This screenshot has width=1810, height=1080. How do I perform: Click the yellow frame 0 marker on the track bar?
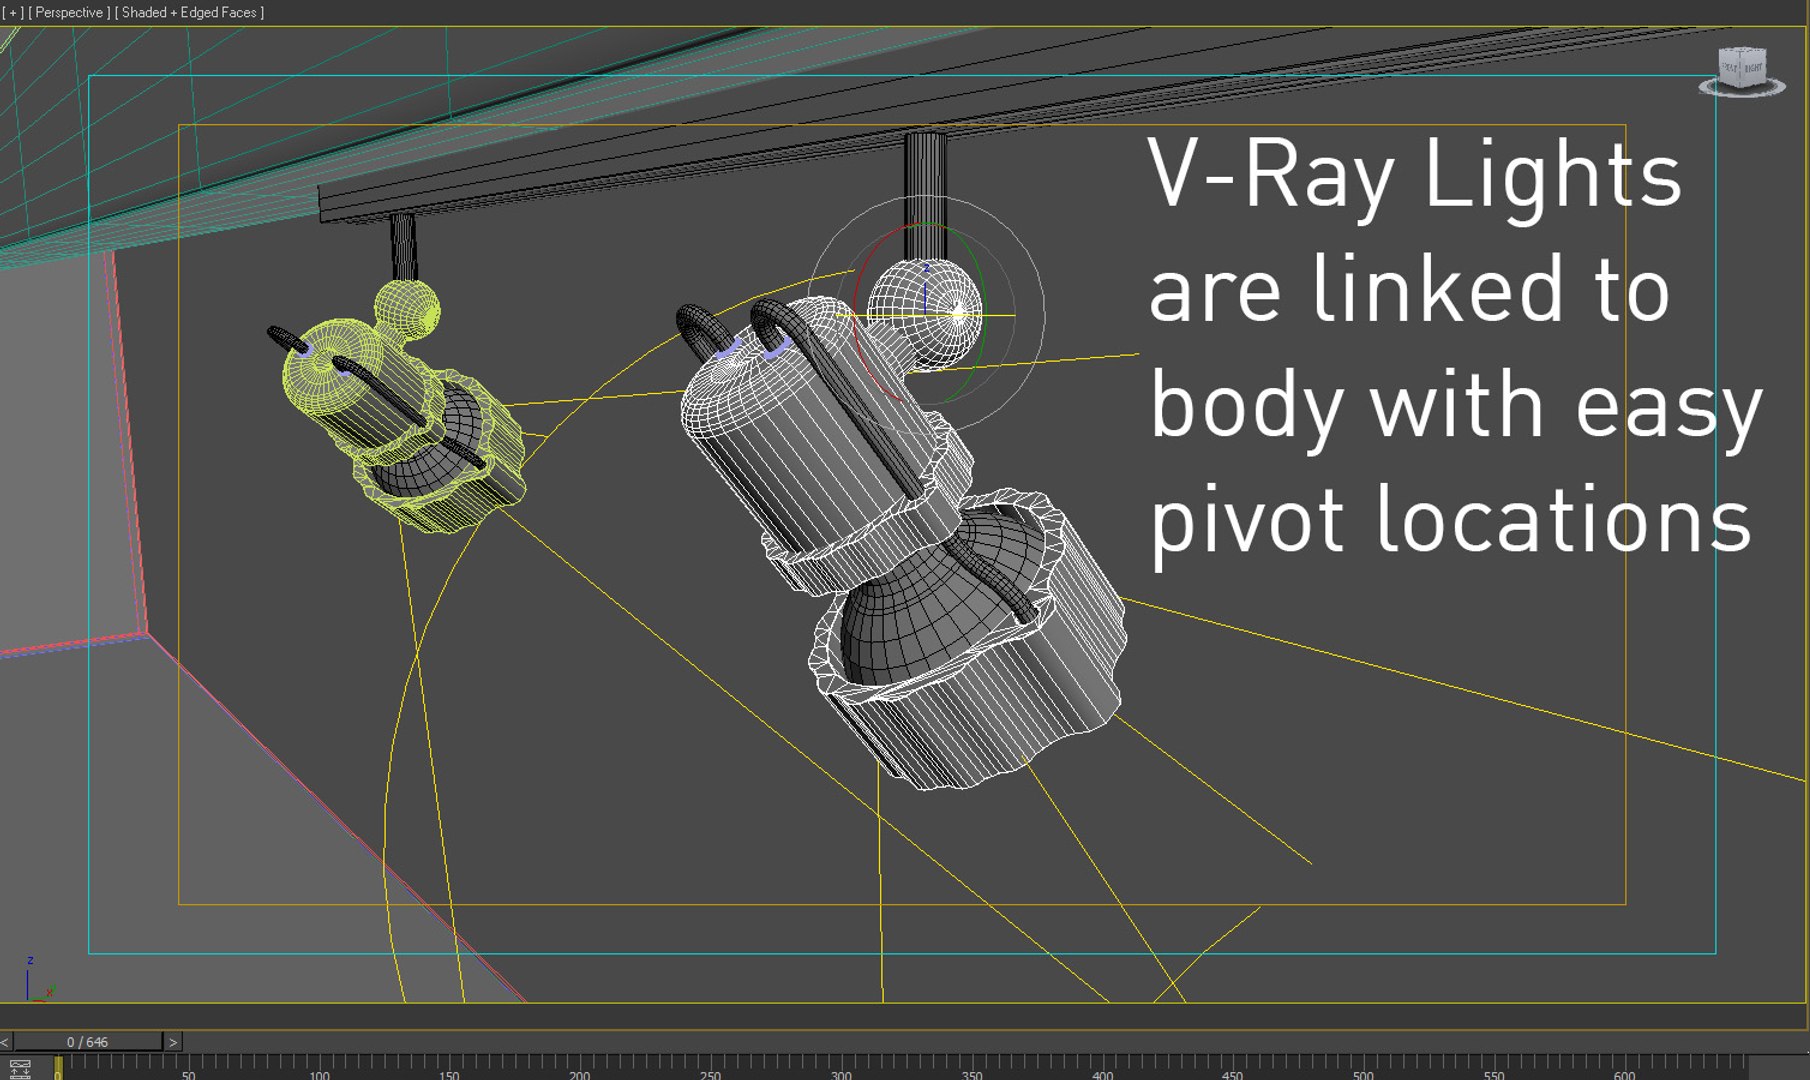58,1067
